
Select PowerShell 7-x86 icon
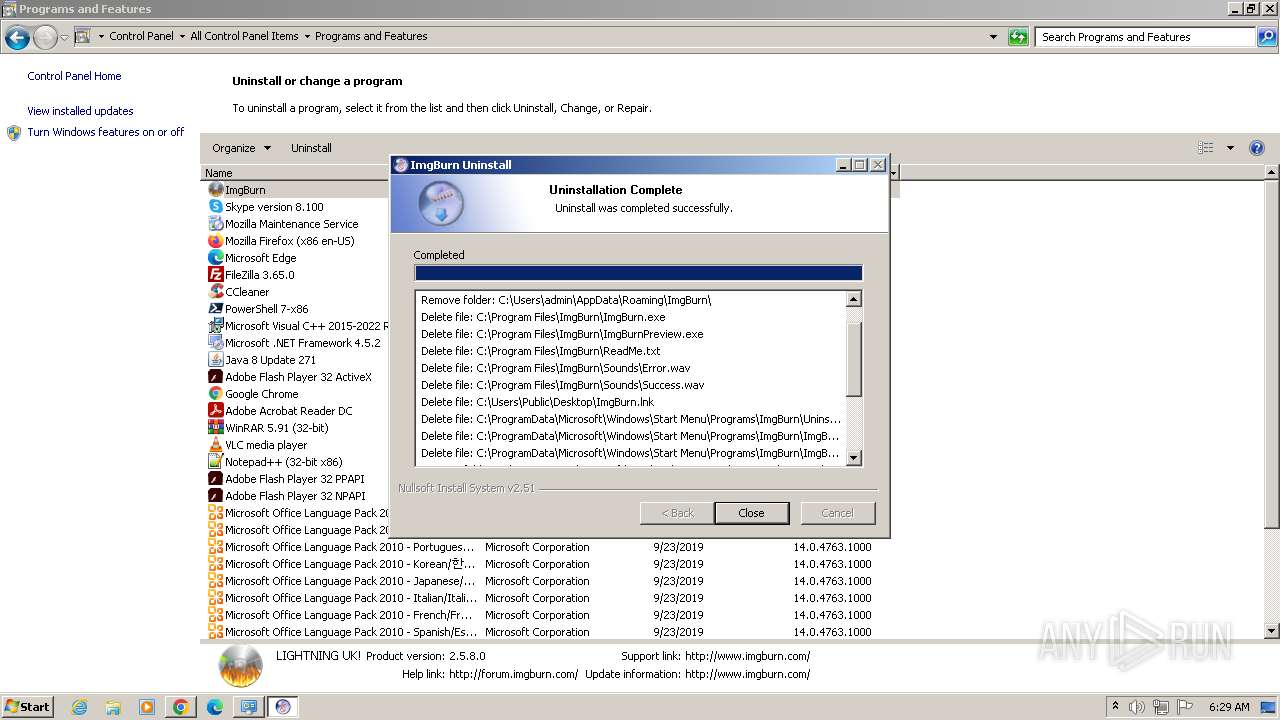tap(215, 309)
